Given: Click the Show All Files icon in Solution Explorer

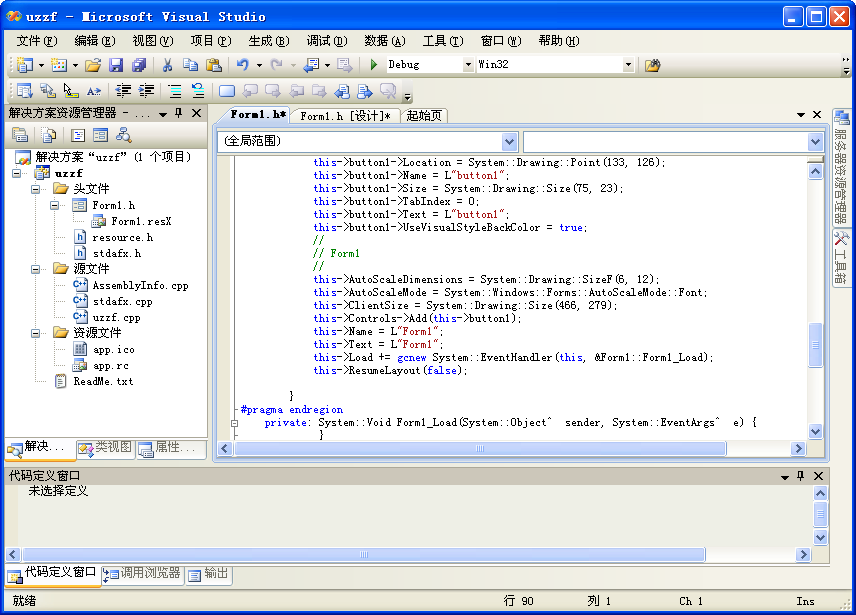Looking at the screenshot, I should coord(49,135).
